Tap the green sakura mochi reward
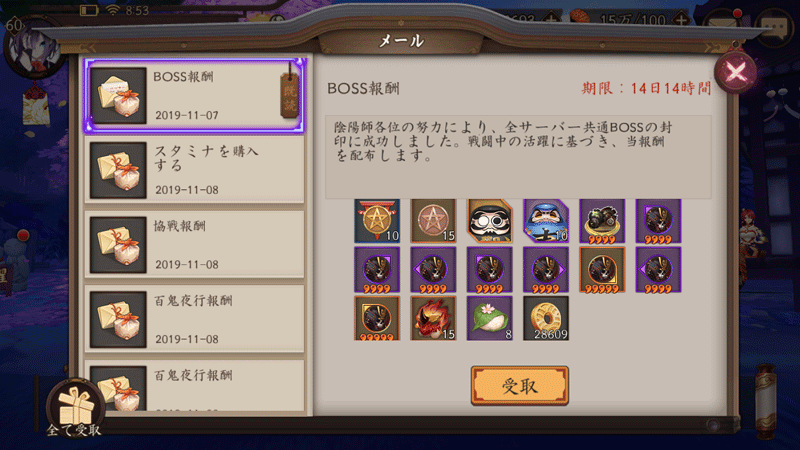Screen dimensions: 800x450 [x=489, y=318]
